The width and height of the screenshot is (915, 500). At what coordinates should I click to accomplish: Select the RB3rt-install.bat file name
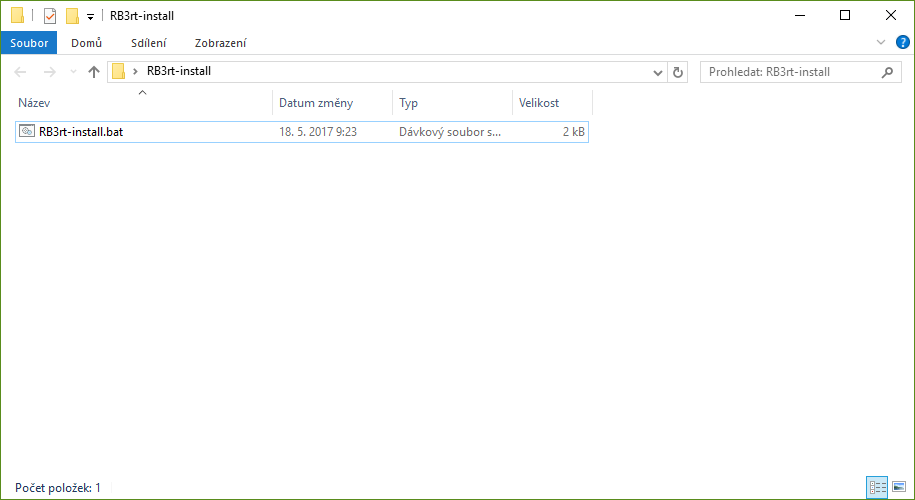[x=81, y=132]
